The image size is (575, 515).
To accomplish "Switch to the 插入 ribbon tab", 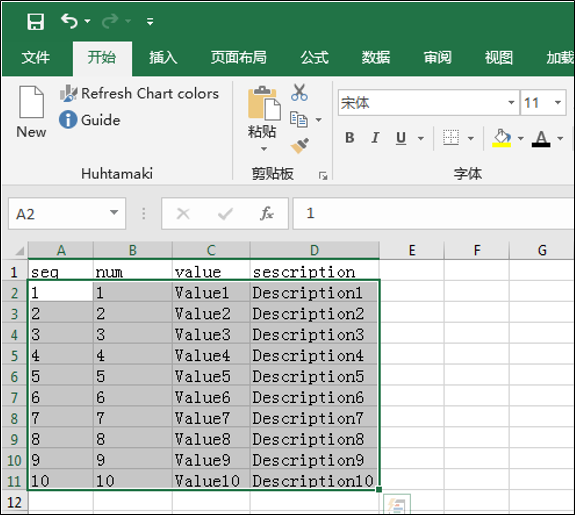I will click(x=163, y=58).
